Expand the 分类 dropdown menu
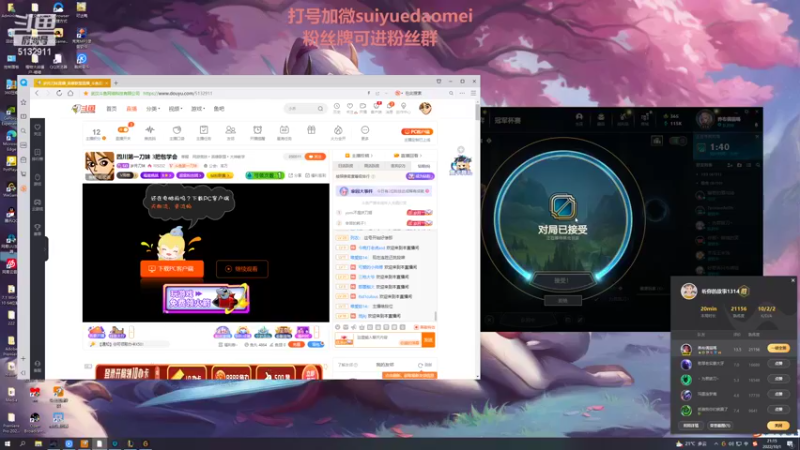Image resolution: width=800 pixels, height=450 pixels. point(153,109)
